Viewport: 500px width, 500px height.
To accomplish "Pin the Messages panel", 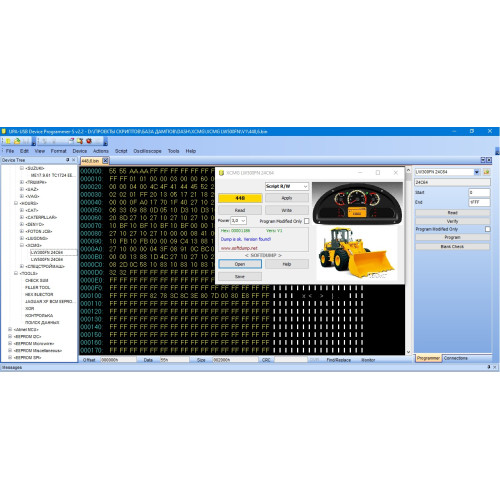I will coord(489,367).
